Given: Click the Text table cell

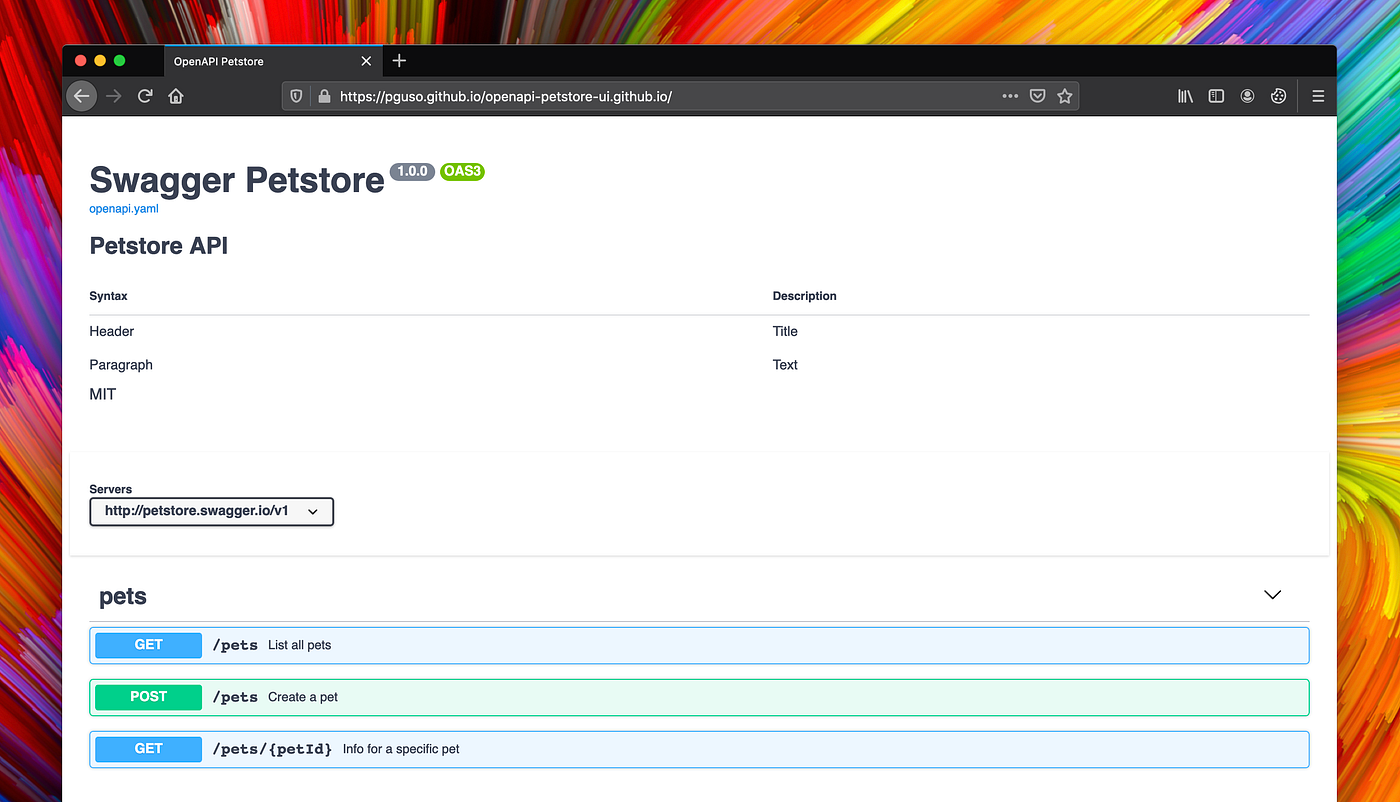Looking at the screenshot, I should 785,365.
